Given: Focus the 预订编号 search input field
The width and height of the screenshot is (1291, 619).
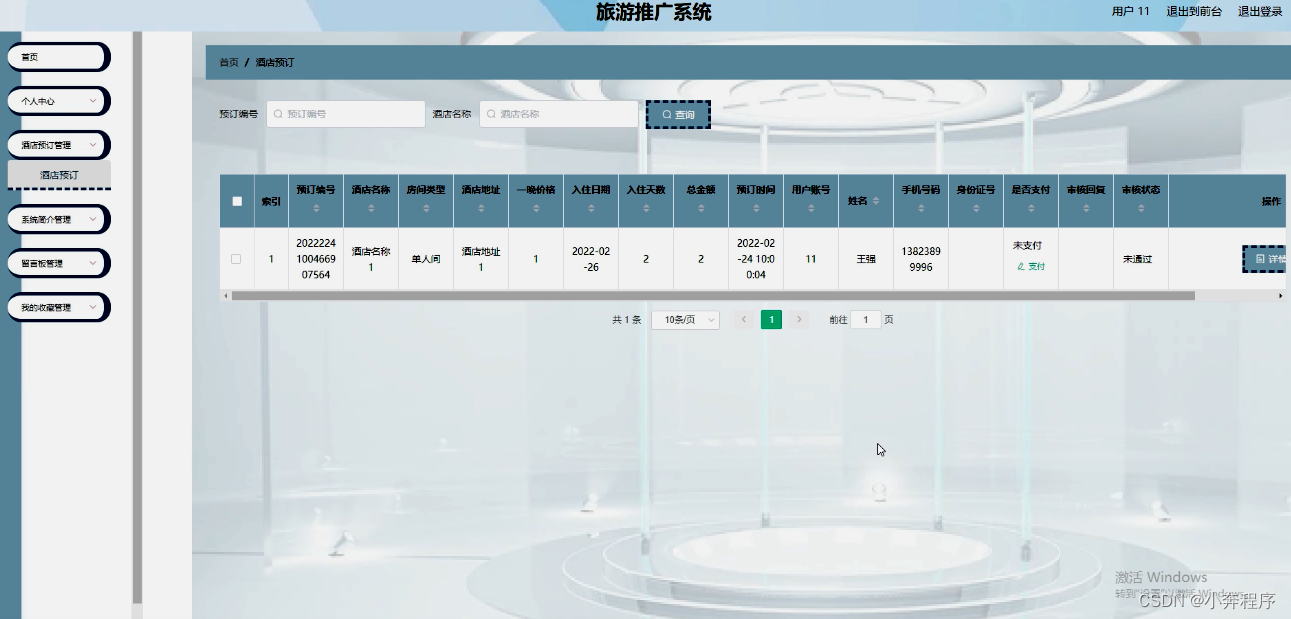Looking at the screenshot, I should pyautogui.click(x=346, y=114).
